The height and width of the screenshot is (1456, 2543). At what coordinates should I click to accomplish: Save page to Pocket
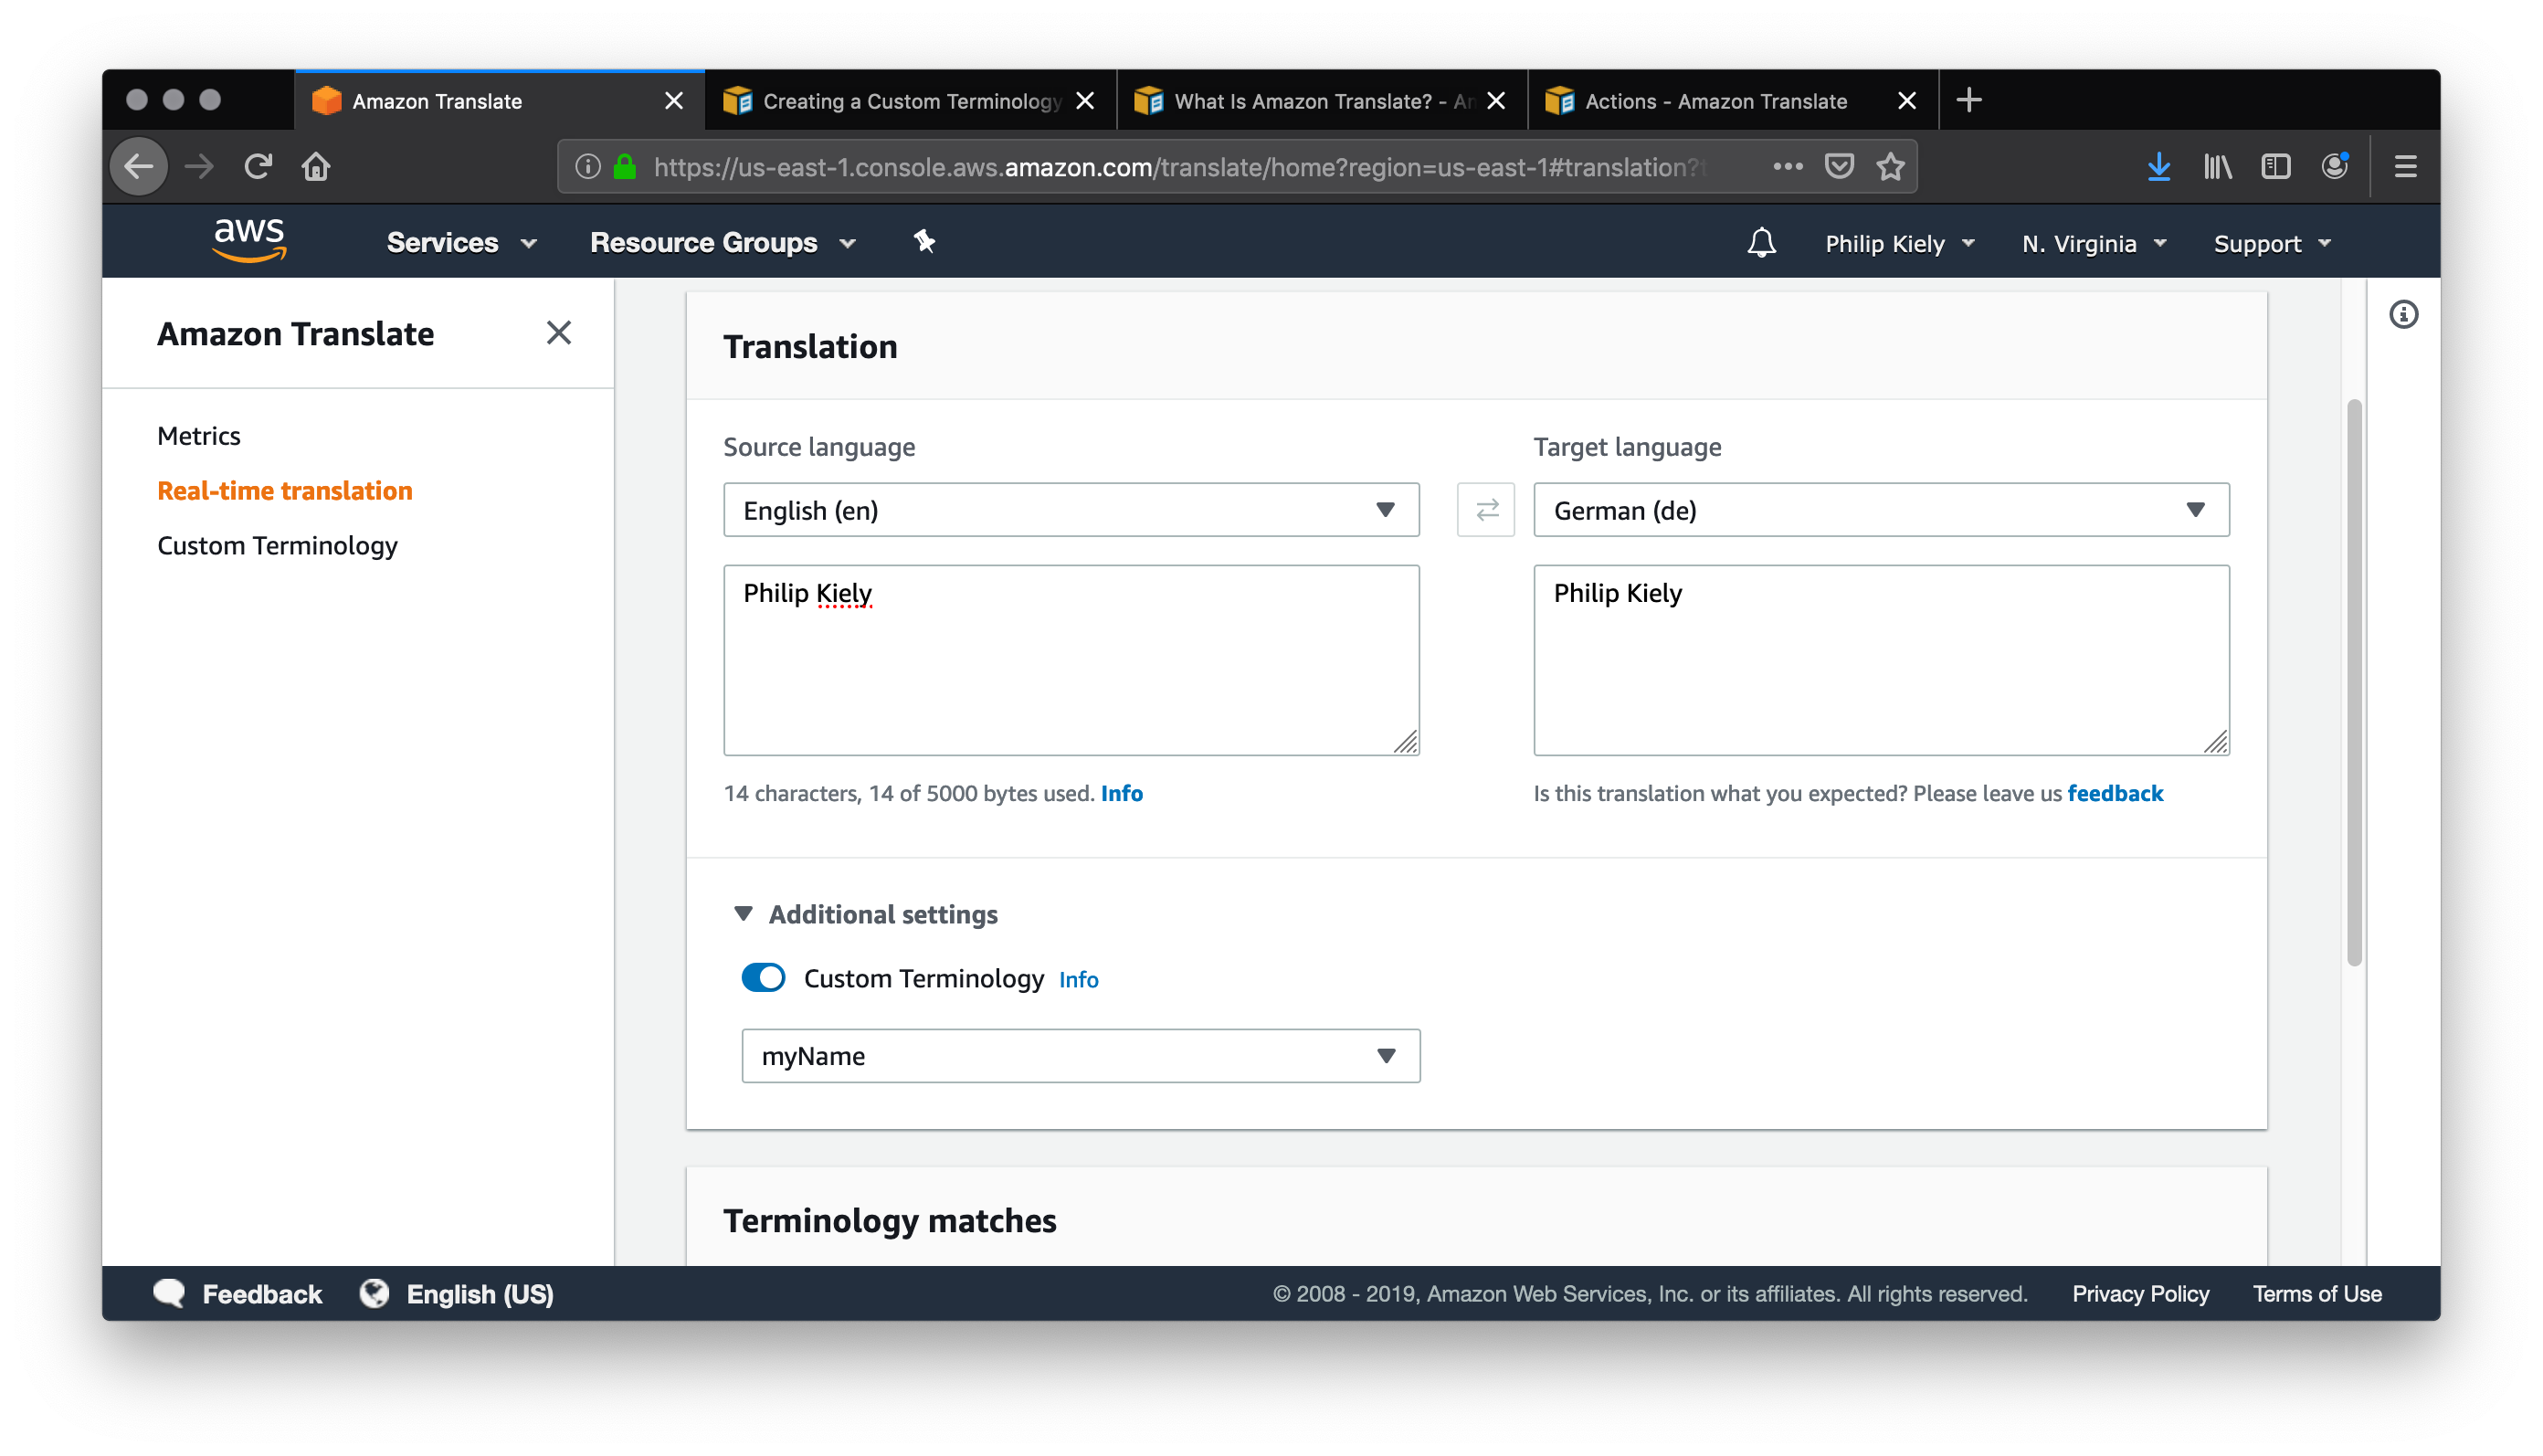[x=1839, y=166]
